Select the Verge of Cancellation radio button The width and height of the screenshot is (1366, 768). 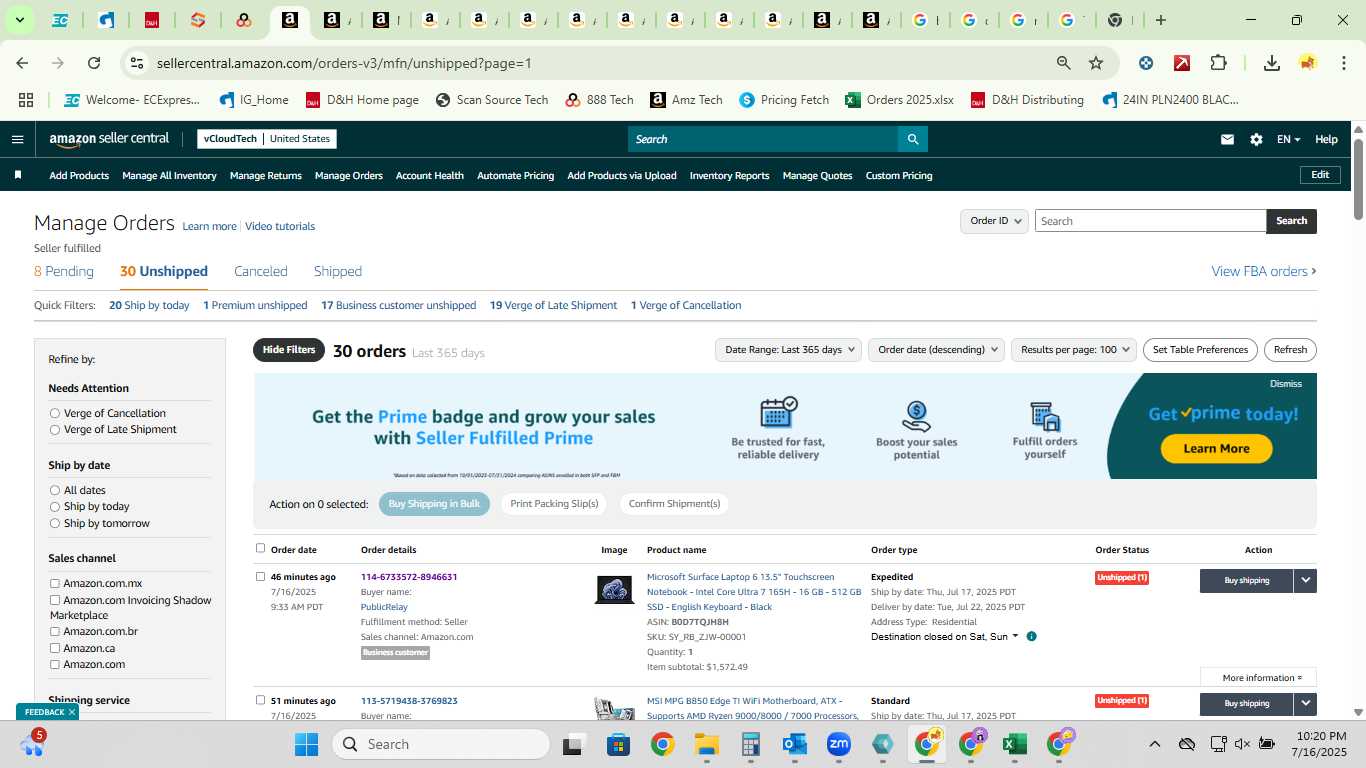[x=55, y=413]
